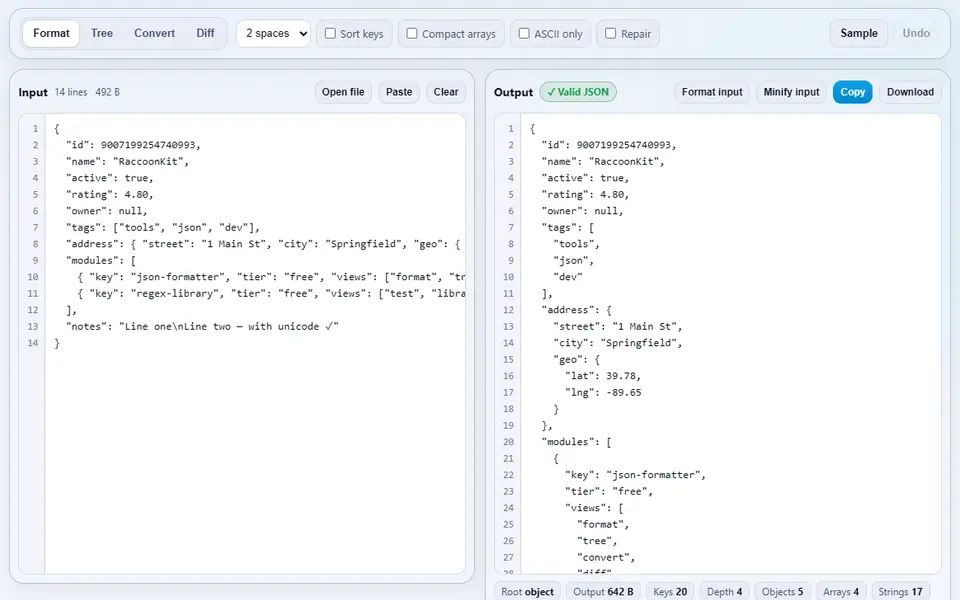The image size is (960, 600).
Task: Click the Arrays 4 stat chip
Action: [x=841, y=591]
